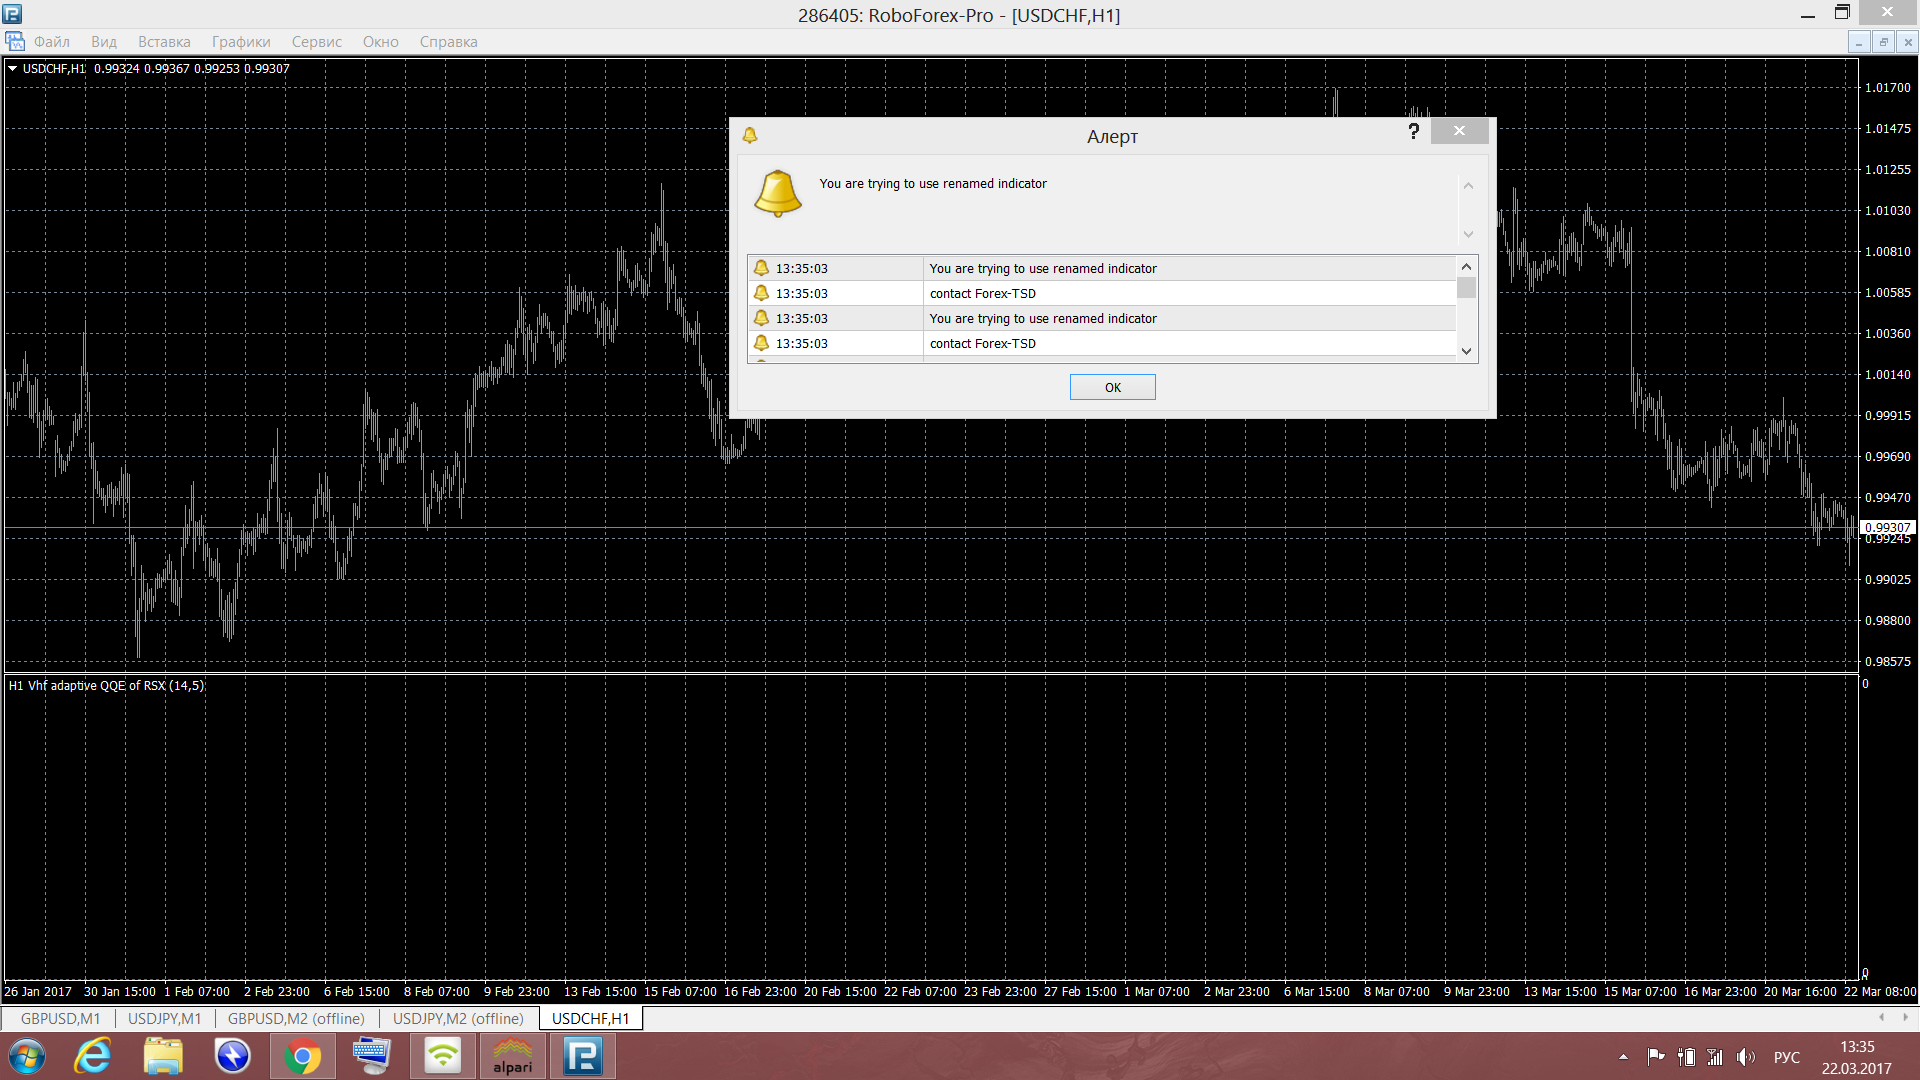Click the alert list scrollbar thumb
The width and height of the screenshot is (1920, 1080).
click(x=1466, y=288)
